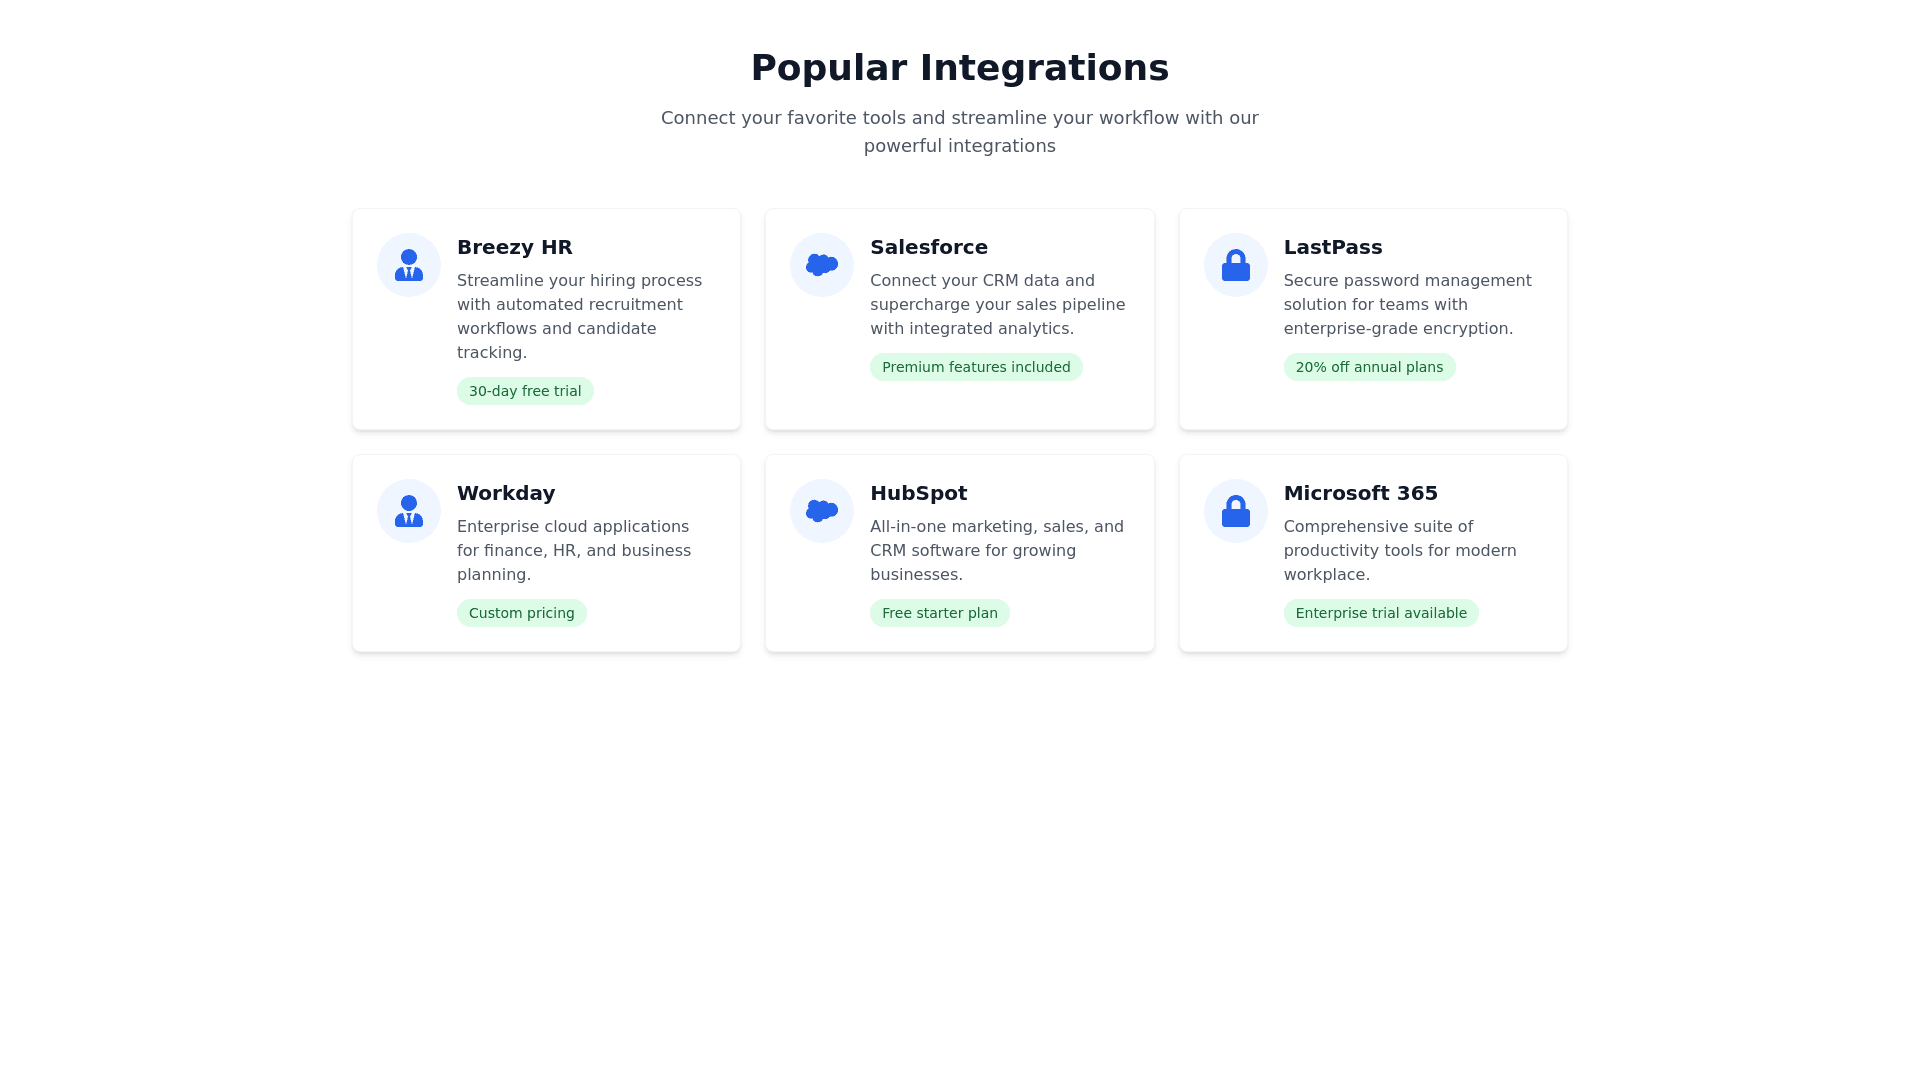The height and width of the screenshot is (1080, 1920).
Task: Click the 30-day free trial badge
Action: point(525,391)
